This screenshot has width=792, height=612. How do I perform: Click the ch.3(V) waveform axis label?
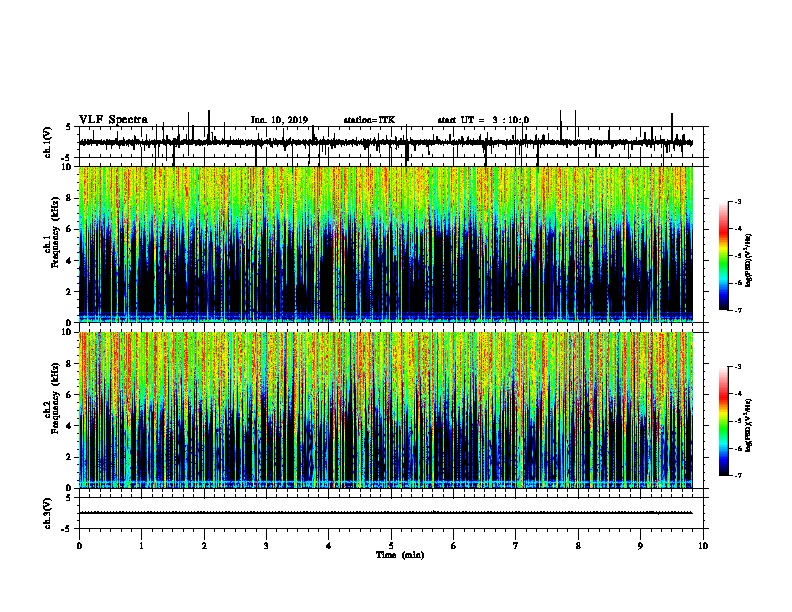pos(48,514)
